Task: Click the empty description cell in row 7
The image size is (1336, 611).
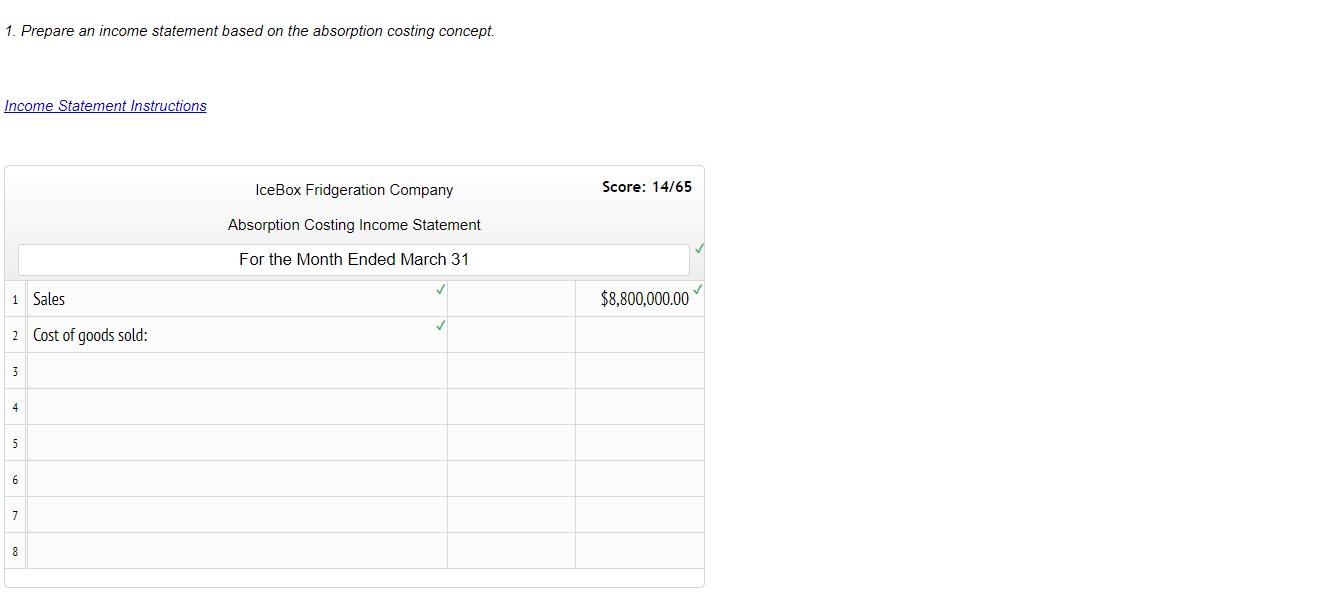Action: tap(237, 514)
